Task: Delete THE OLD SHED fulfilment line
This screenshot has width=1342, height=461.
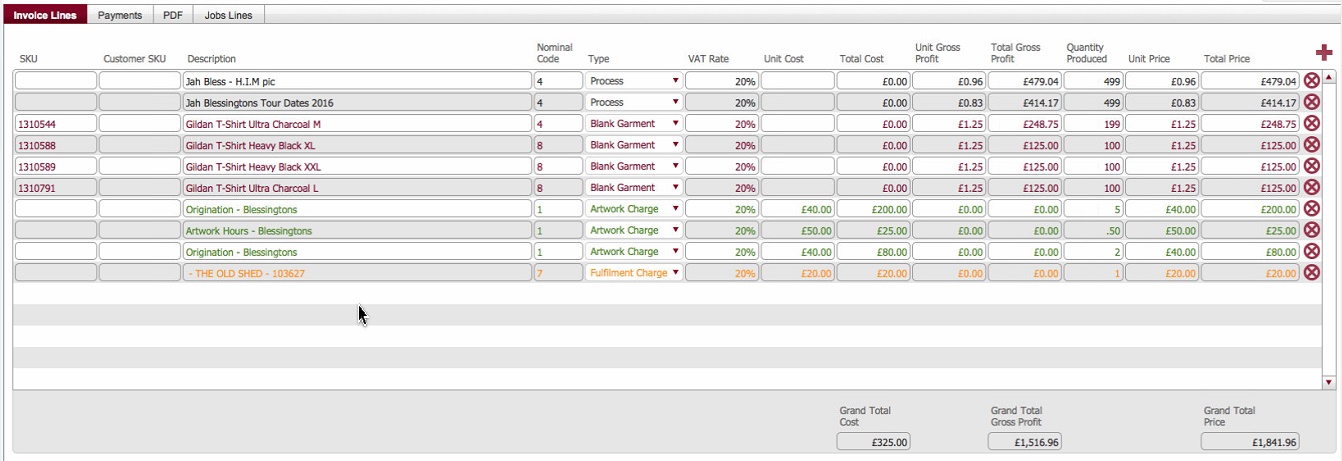Action: [x=1311, y=272]
